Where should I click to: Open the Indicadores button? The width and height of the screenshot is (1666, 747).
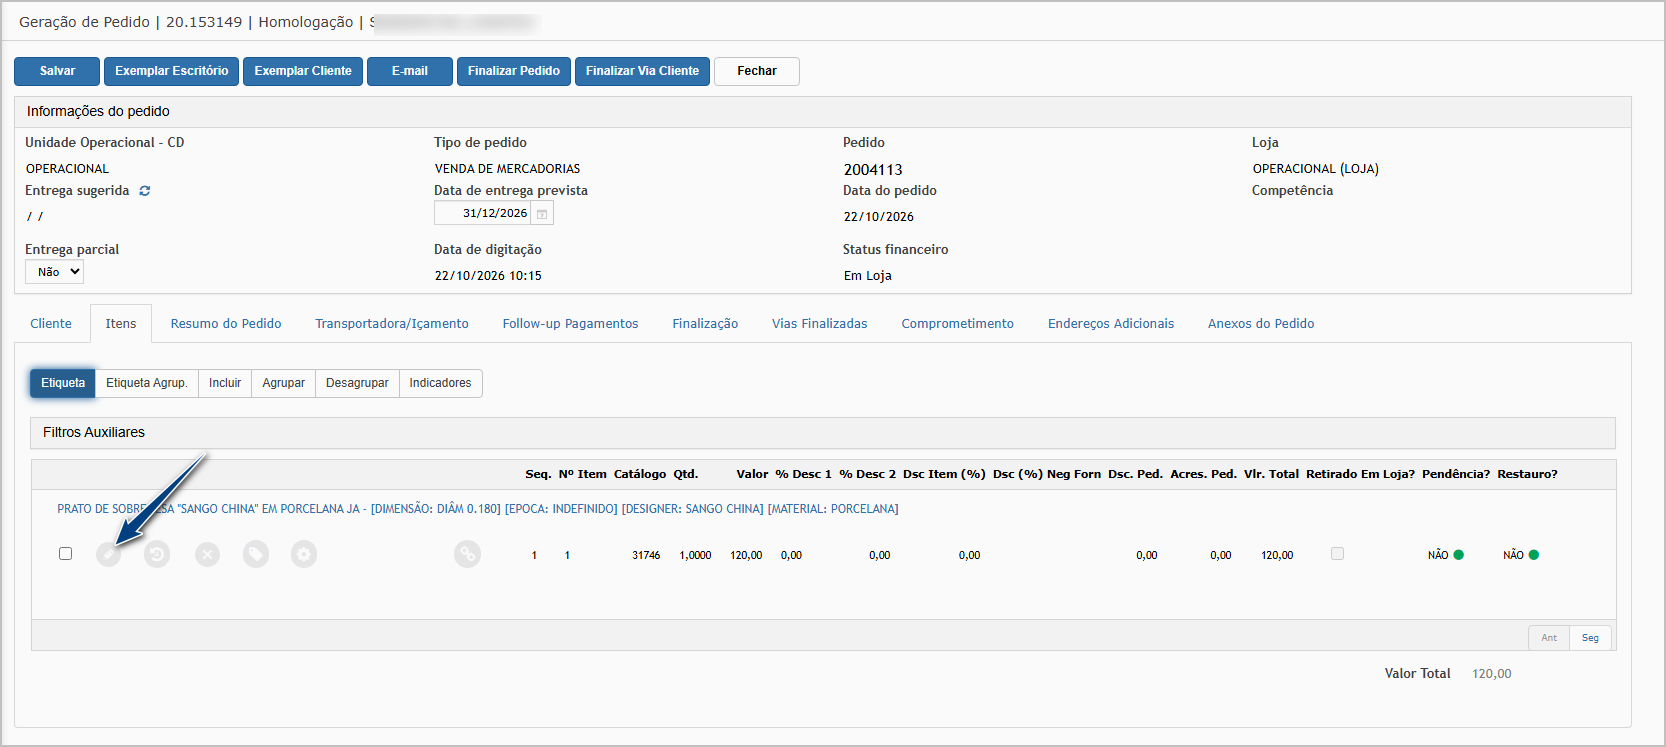click(x=440, y=383)
